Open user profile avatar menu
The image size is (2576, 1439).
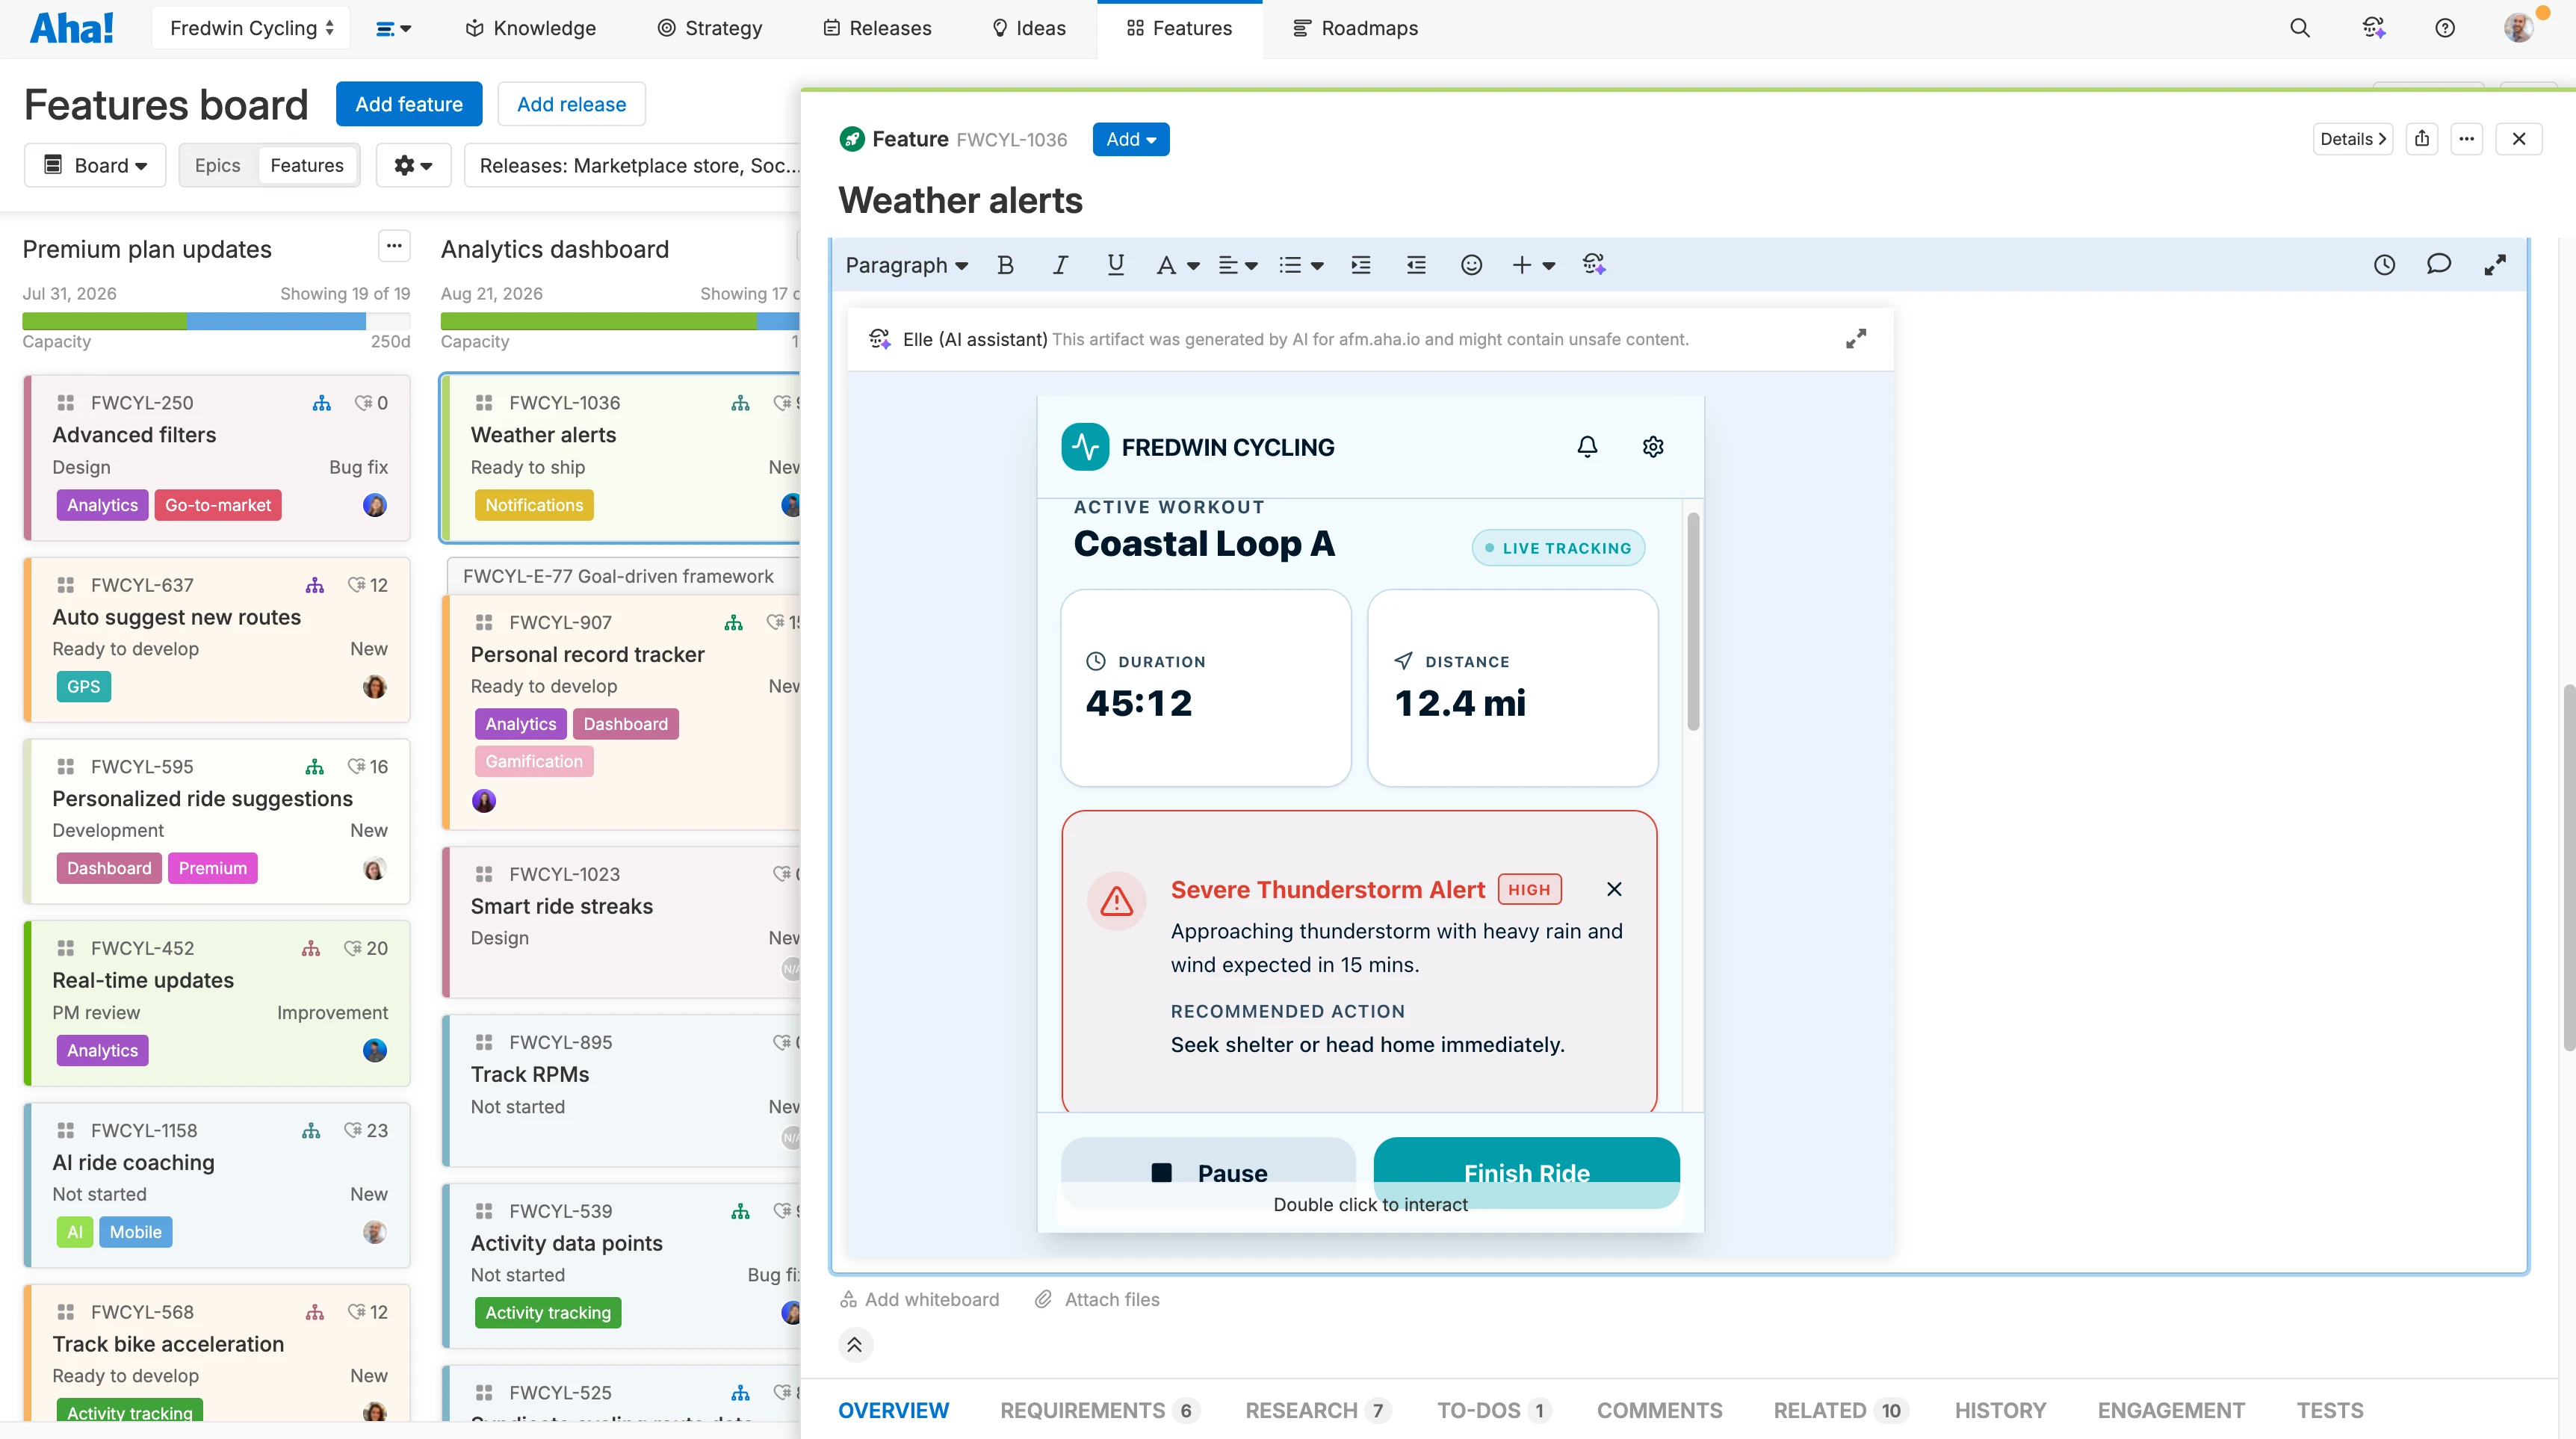point(2518,28)
